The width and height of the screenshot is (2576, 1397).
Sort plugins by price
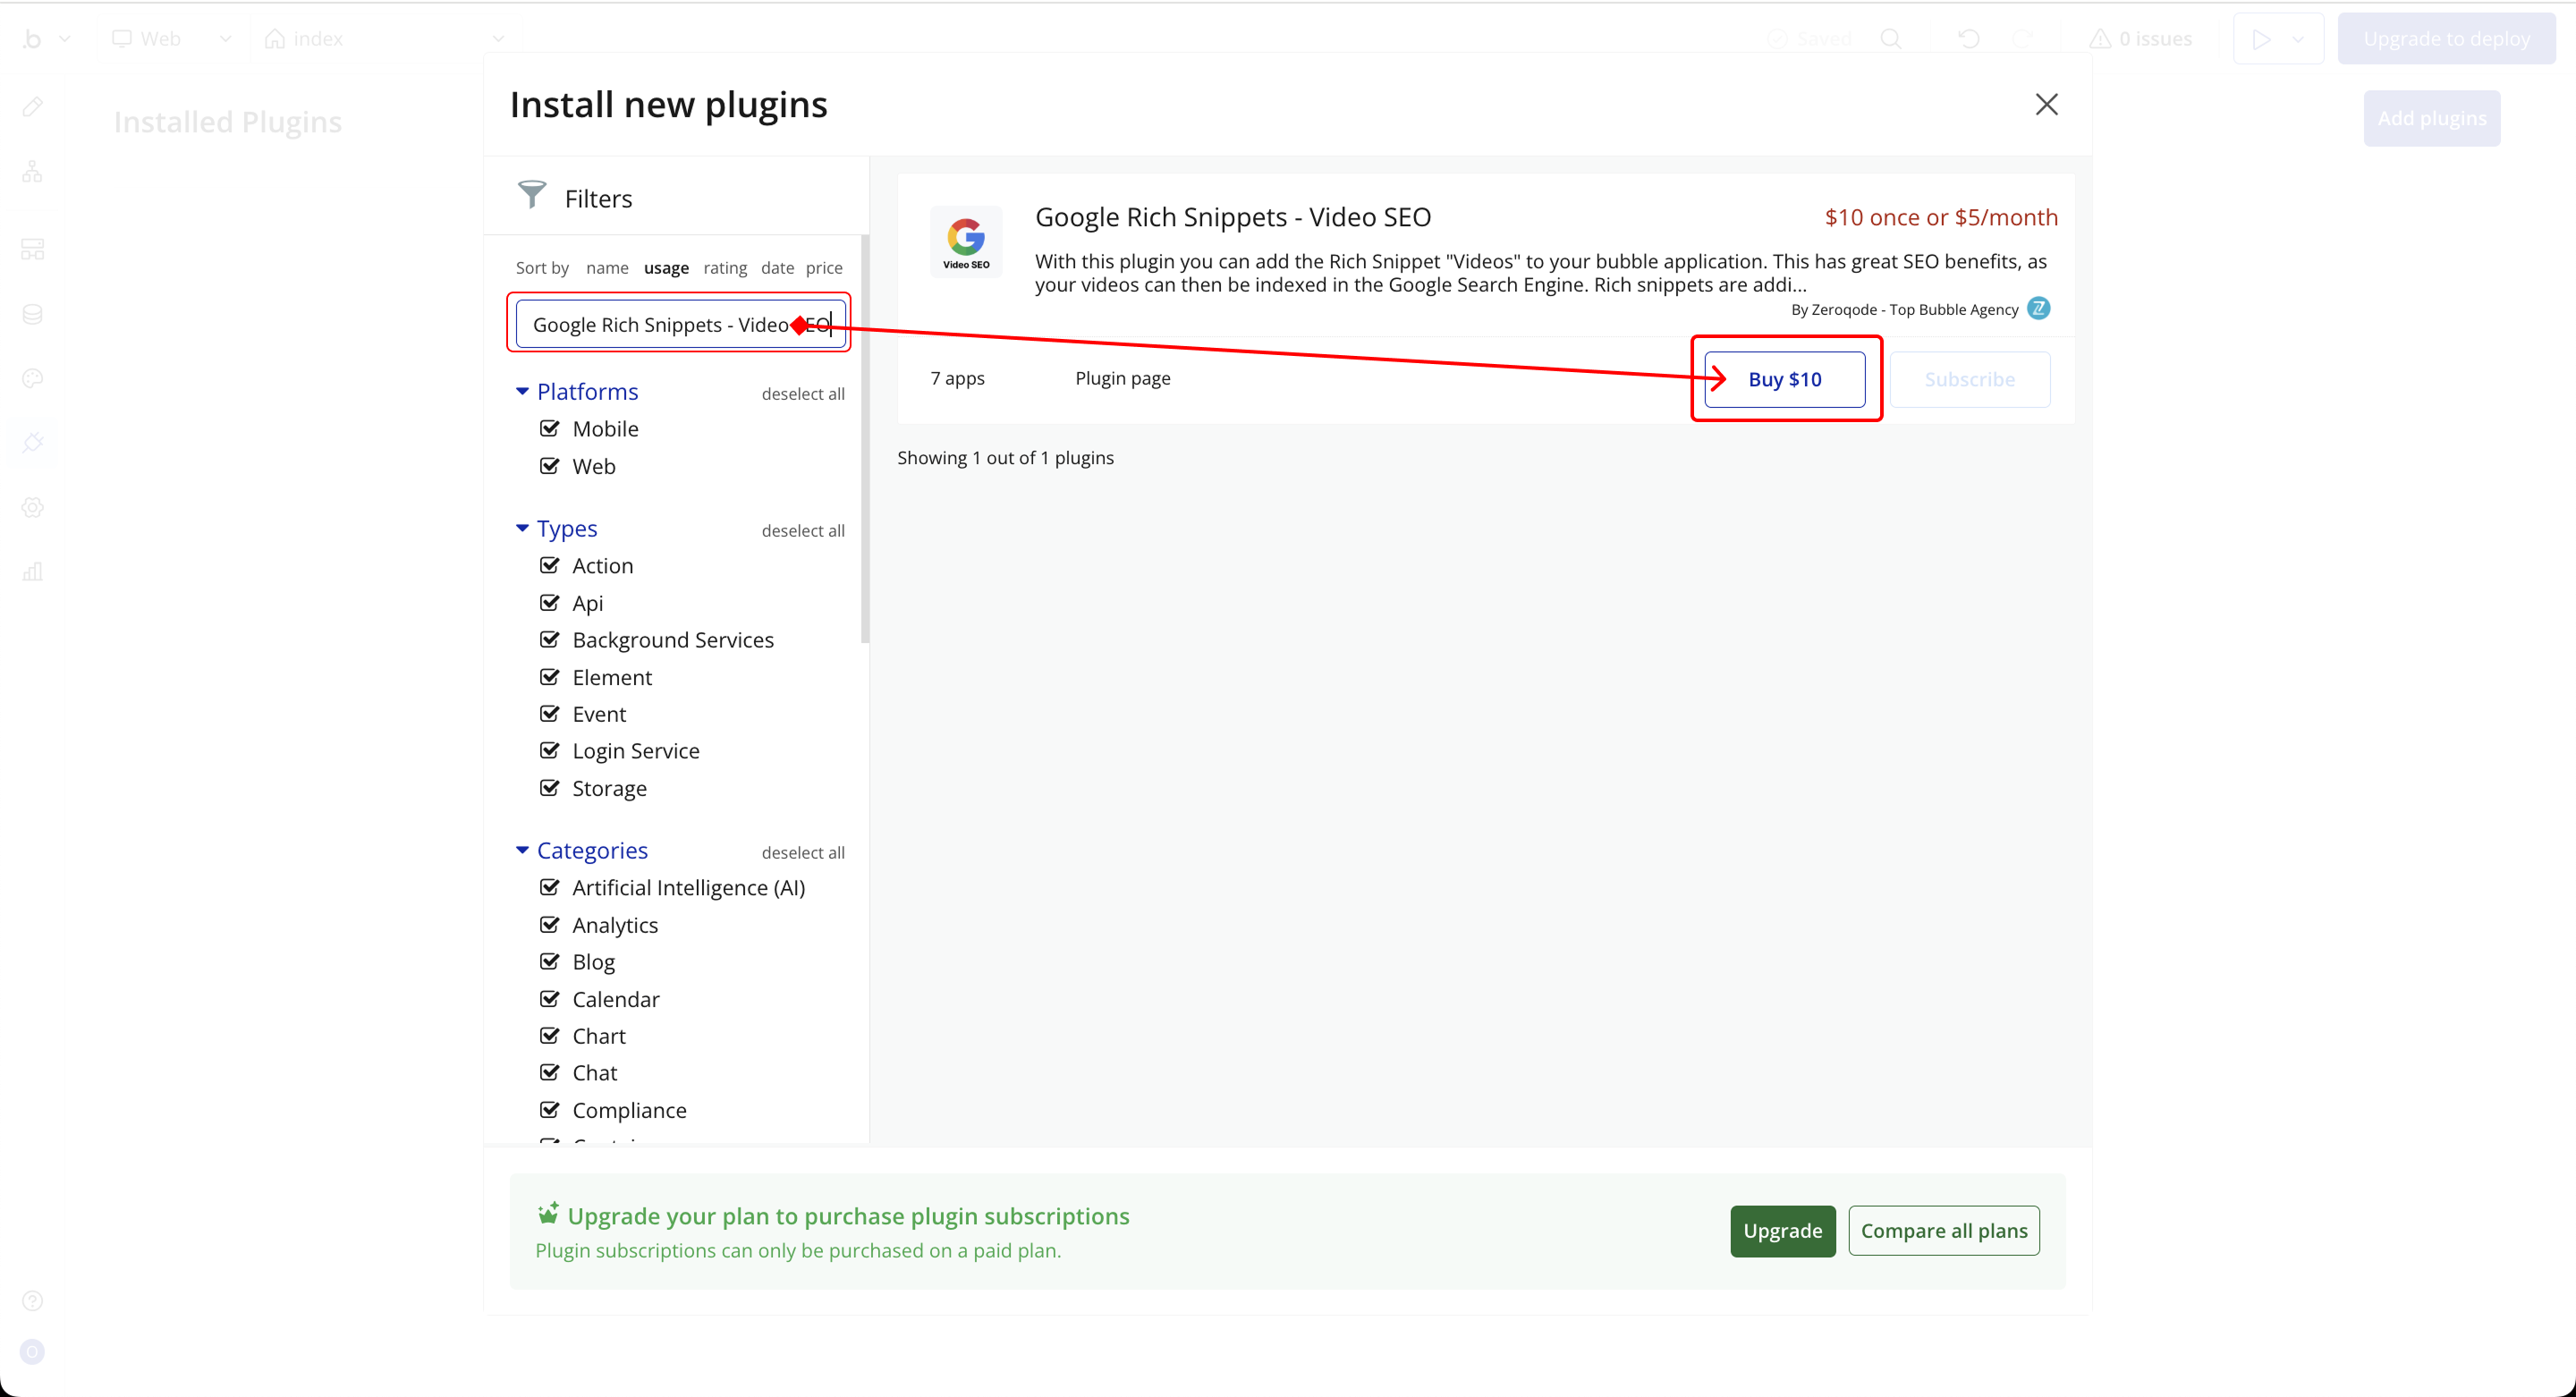point(824,268)
